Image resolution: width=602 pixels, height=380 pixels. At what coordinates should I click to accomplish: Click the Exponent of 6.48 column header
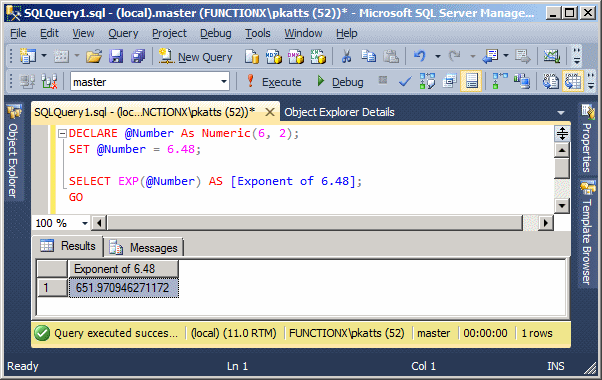click(123, 269)
